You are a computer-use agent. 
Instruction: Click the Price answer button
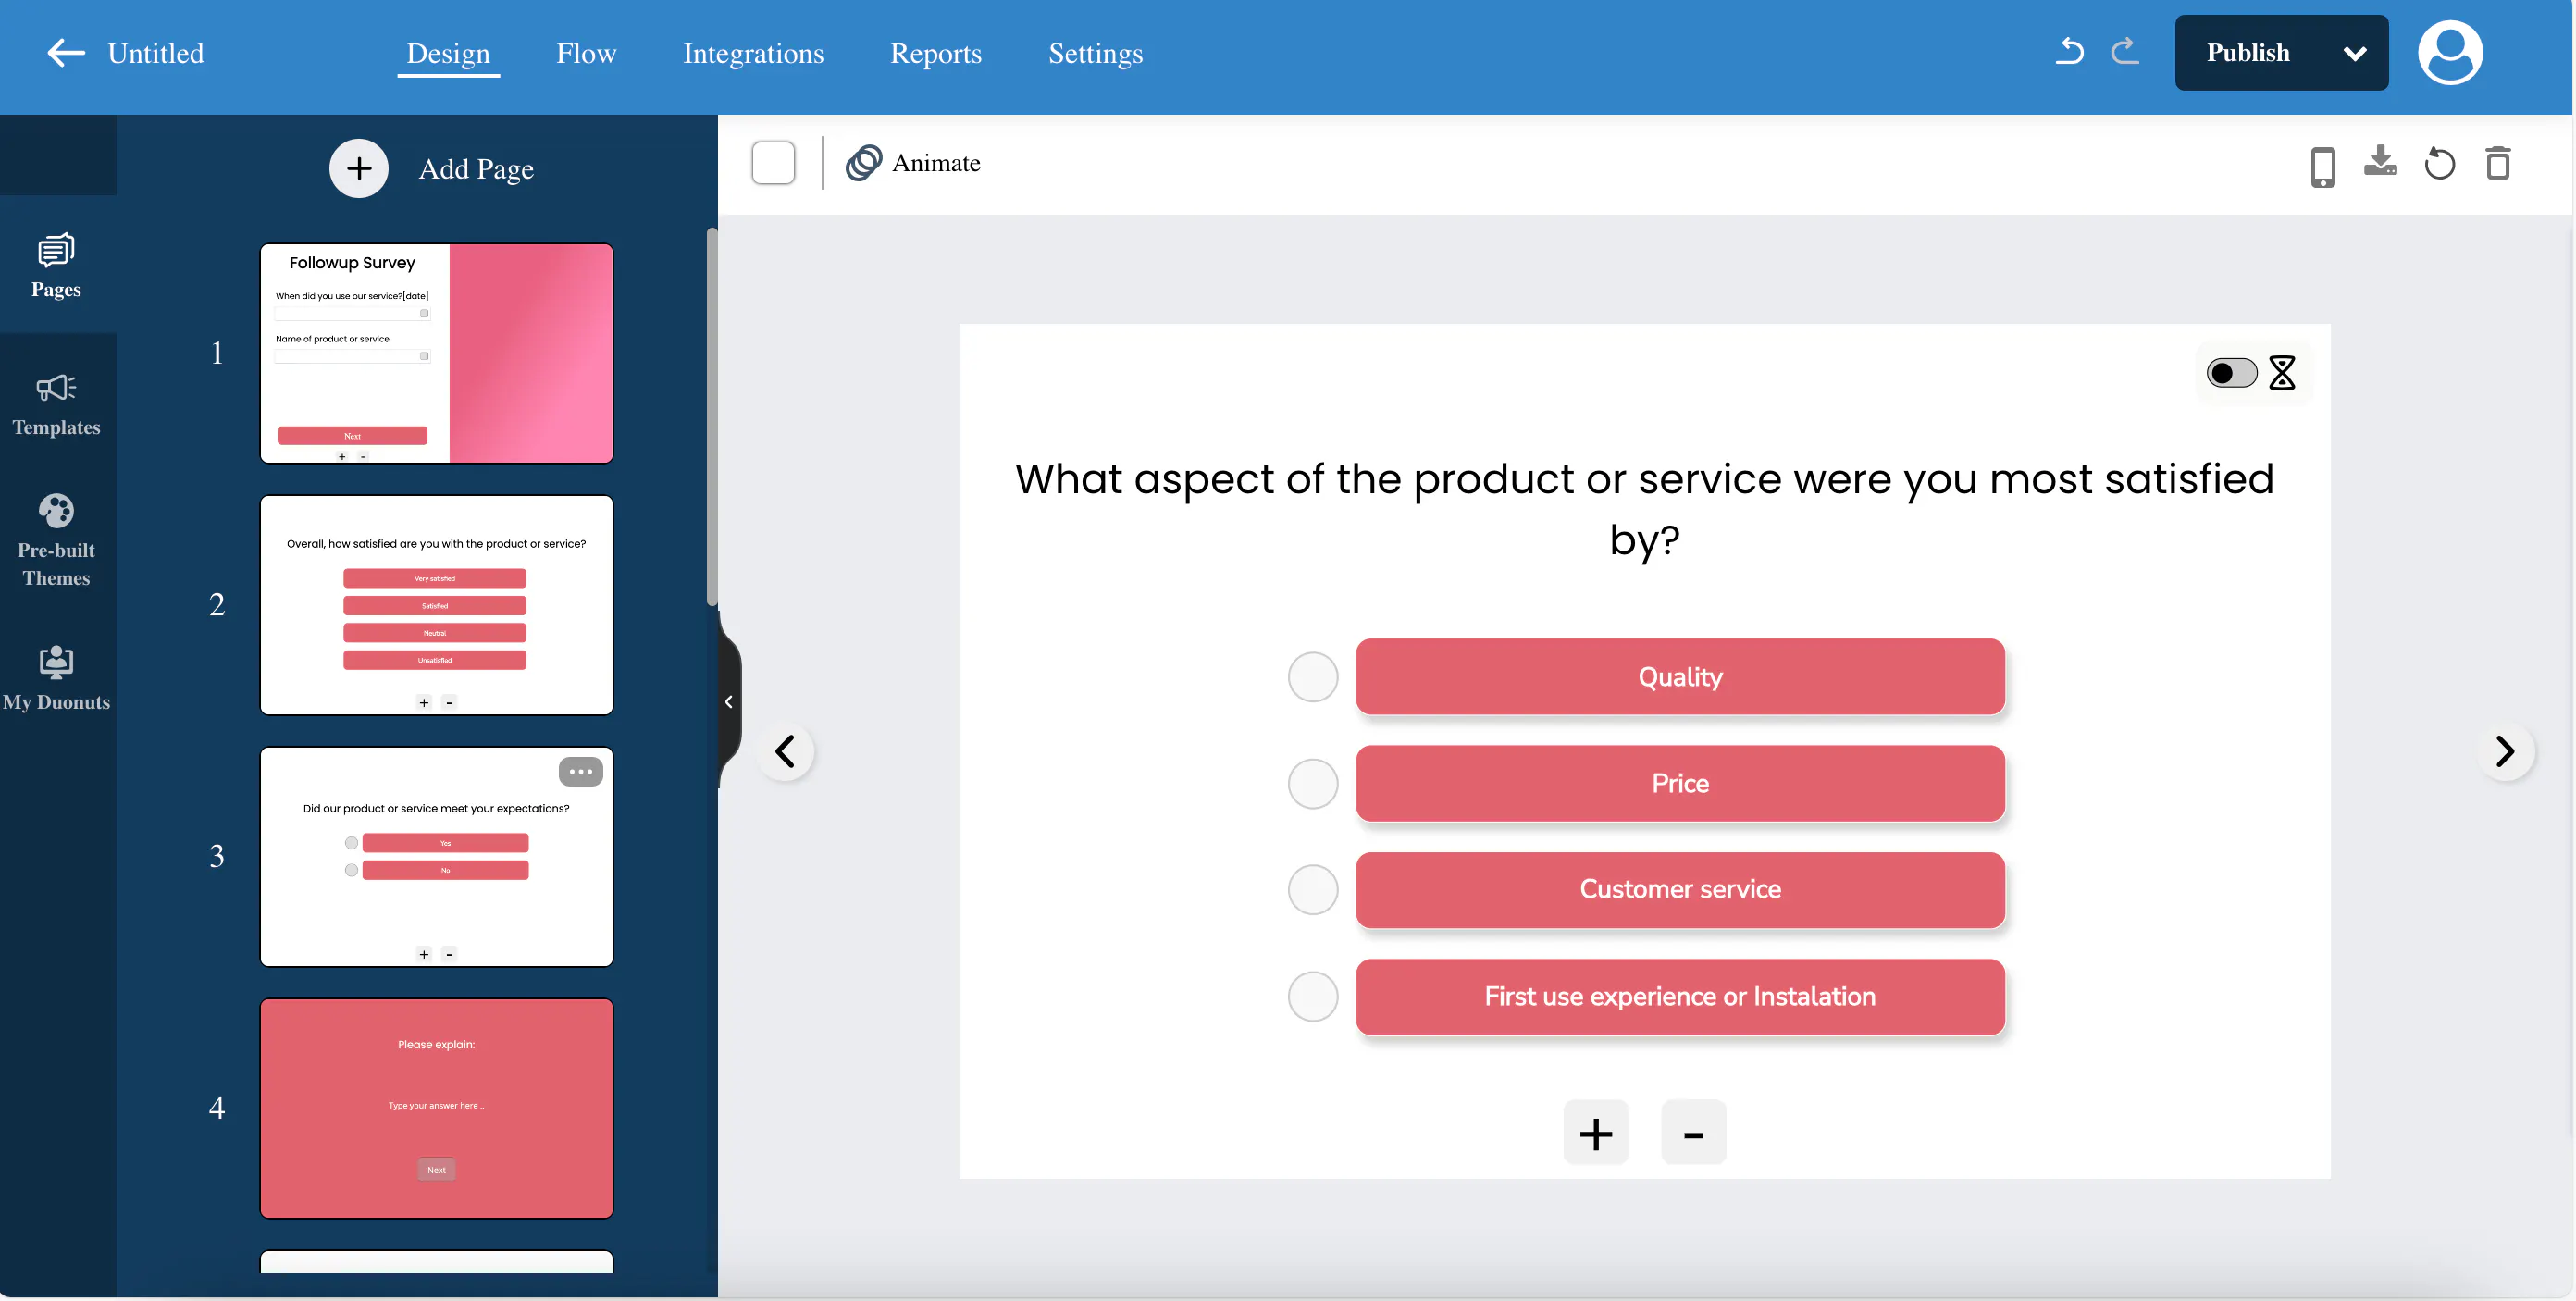point(1680,783)
